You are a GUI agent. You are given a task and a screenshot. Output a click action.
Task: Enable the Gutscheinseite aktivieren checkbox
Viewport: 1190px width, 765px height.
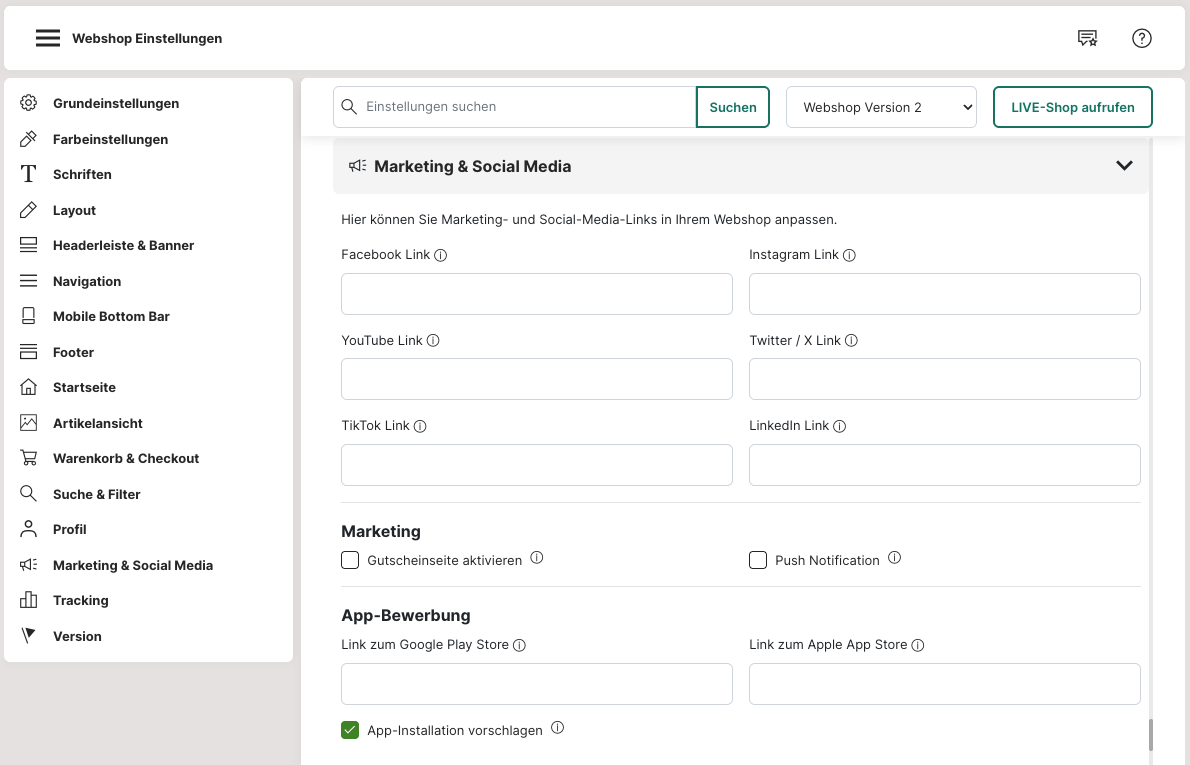[x=350, y=560]
